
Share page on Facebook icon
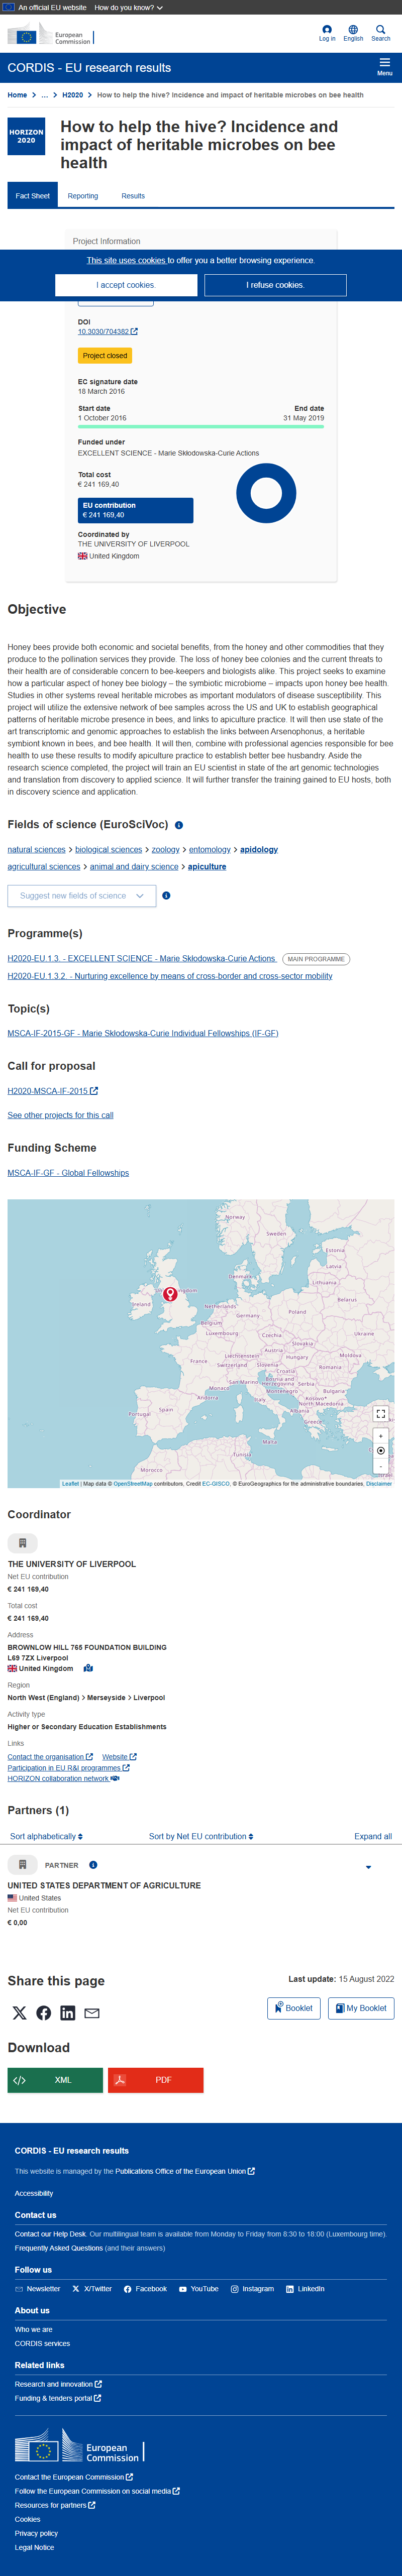(x=44, y=2013)
